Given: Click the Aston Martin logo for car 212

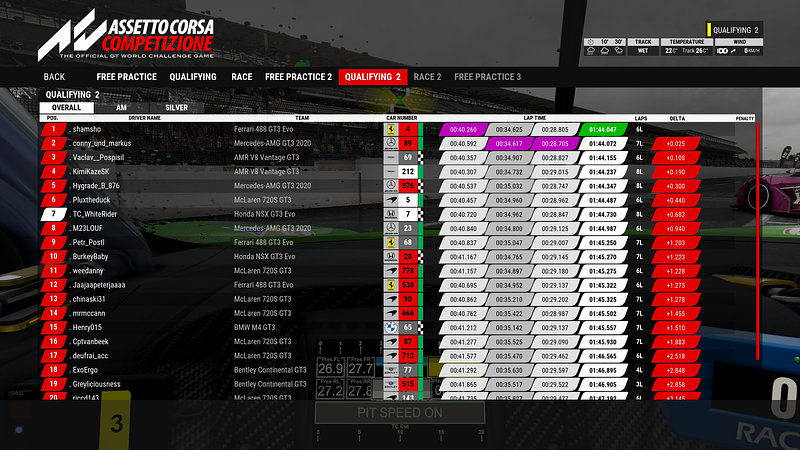Looking at the screenshot, I should click(391, 172).
